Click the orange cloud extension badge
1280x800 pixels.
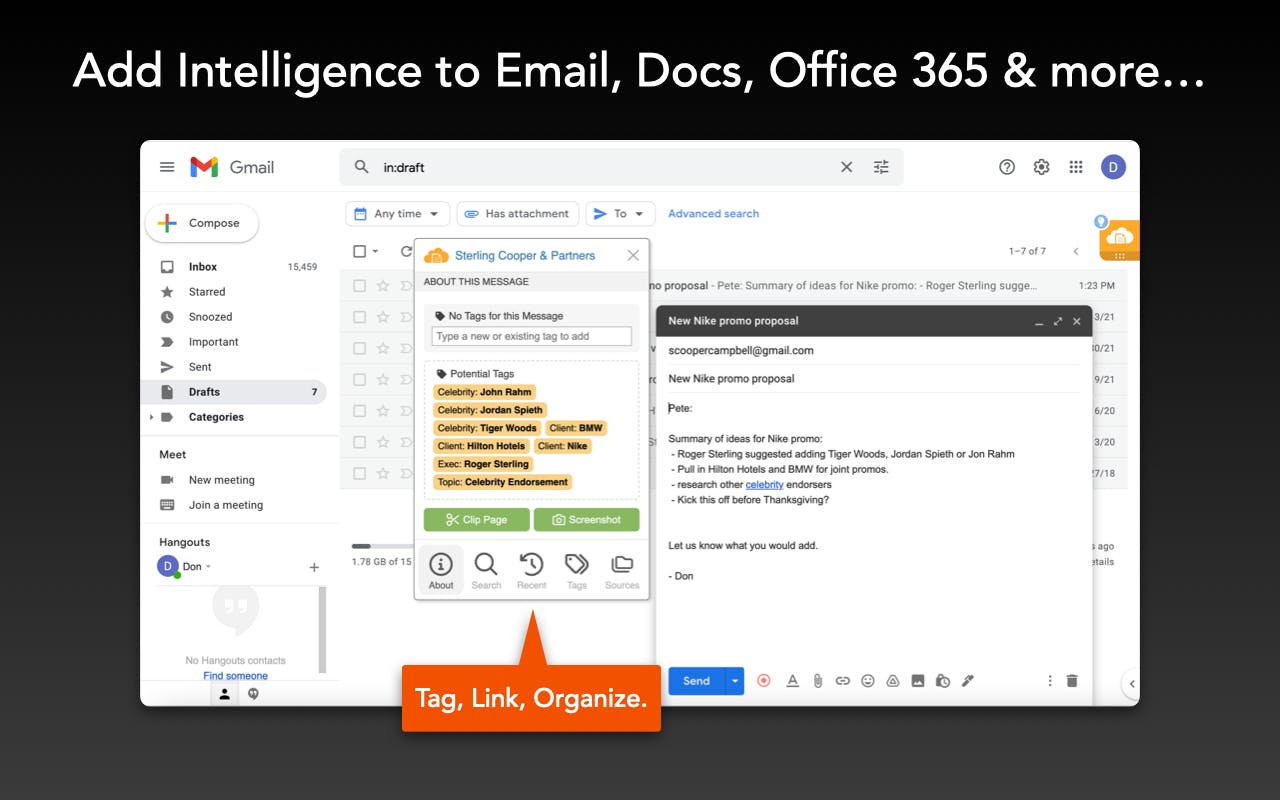pos(1119,239)
